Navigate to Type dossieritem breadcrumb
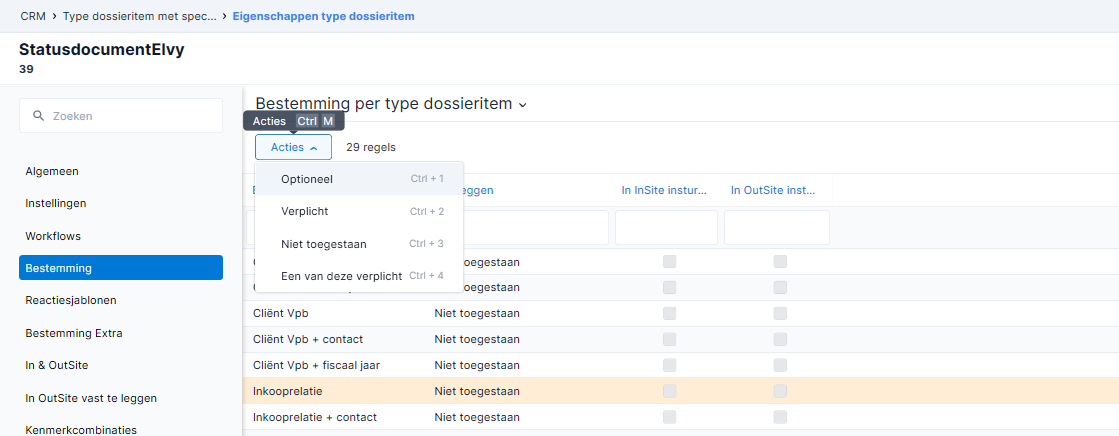The height and width of the screenshot is (436, 1119). (139, 16)
